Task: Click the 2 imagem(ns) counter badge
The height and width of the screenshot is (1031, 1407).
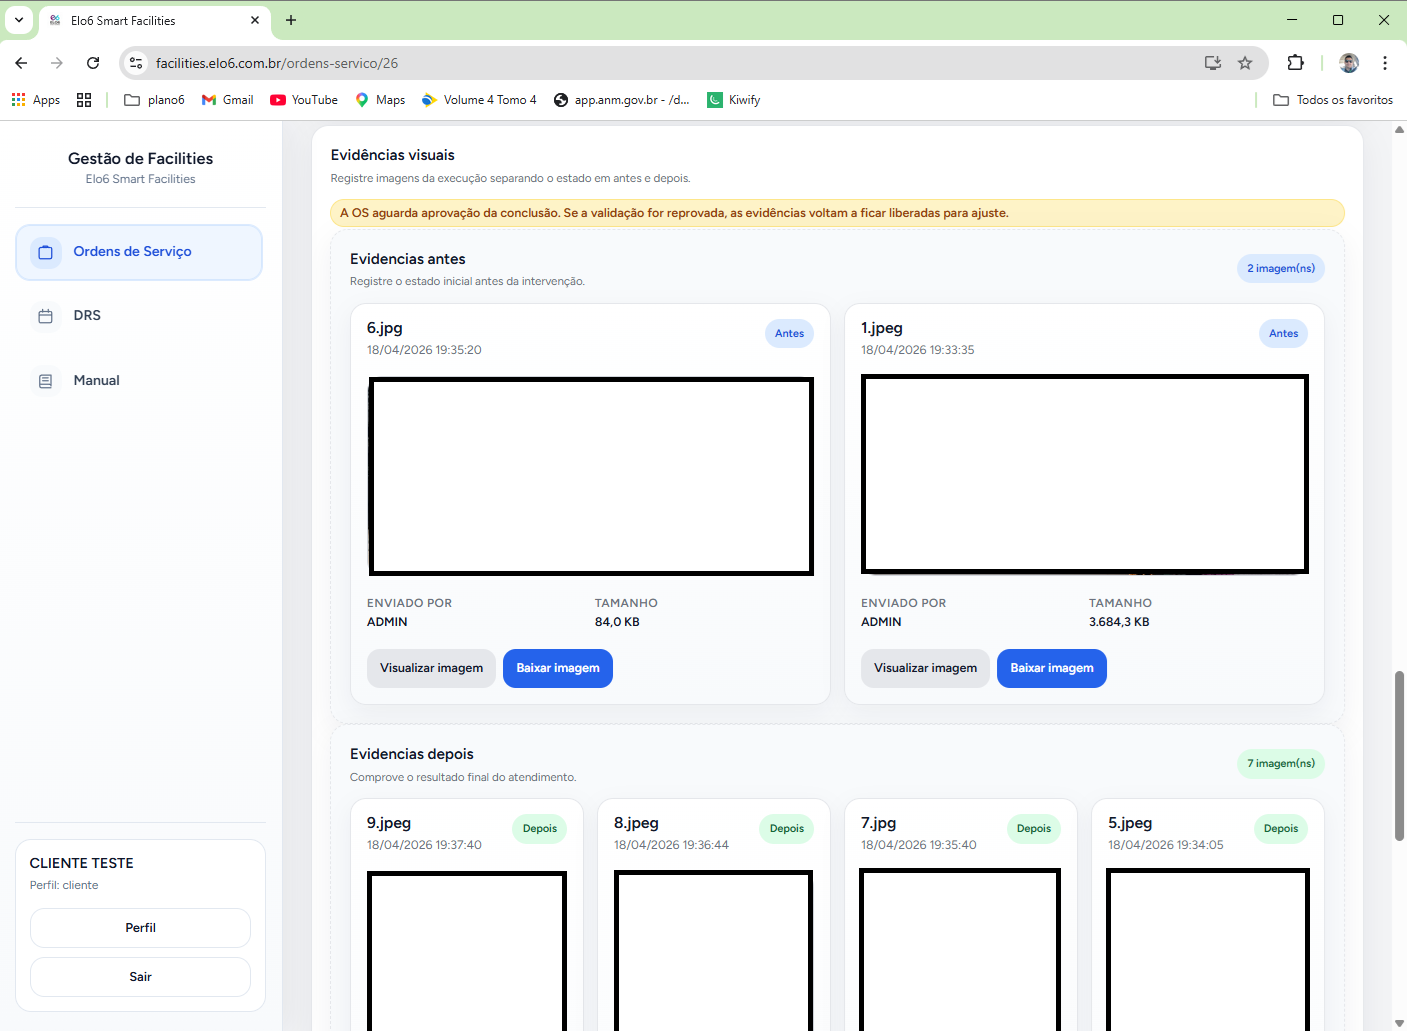Action: (x=1281, y=269)
